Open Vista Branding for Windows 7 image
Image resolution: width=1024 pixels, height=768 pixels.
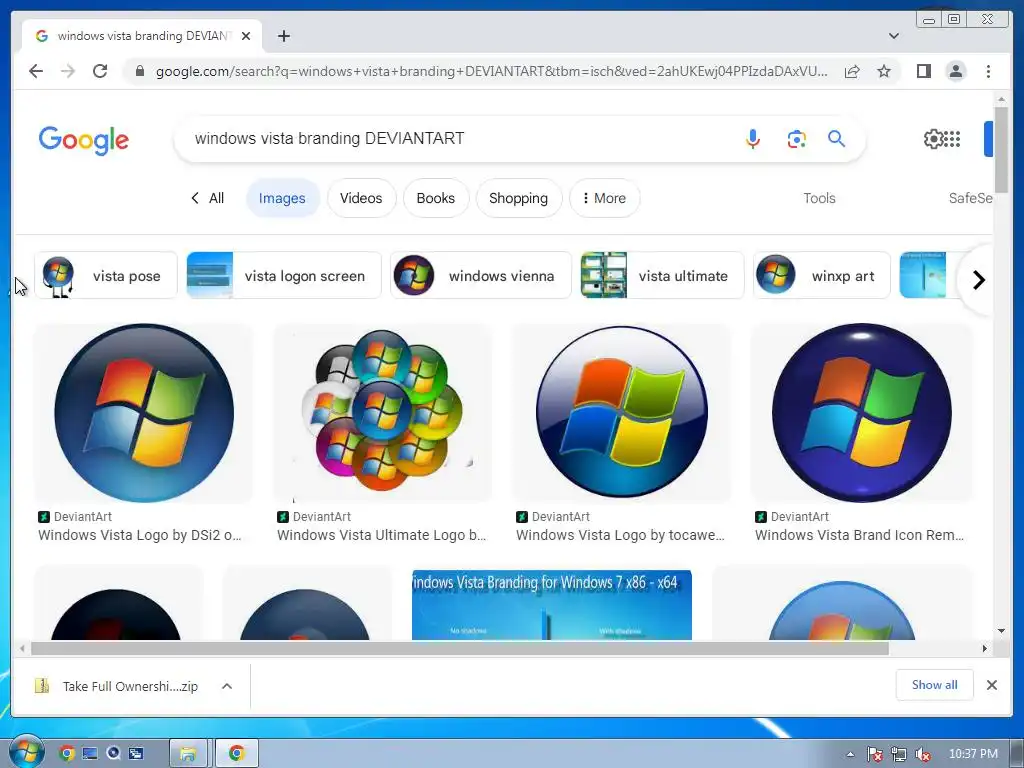[552, 605]
